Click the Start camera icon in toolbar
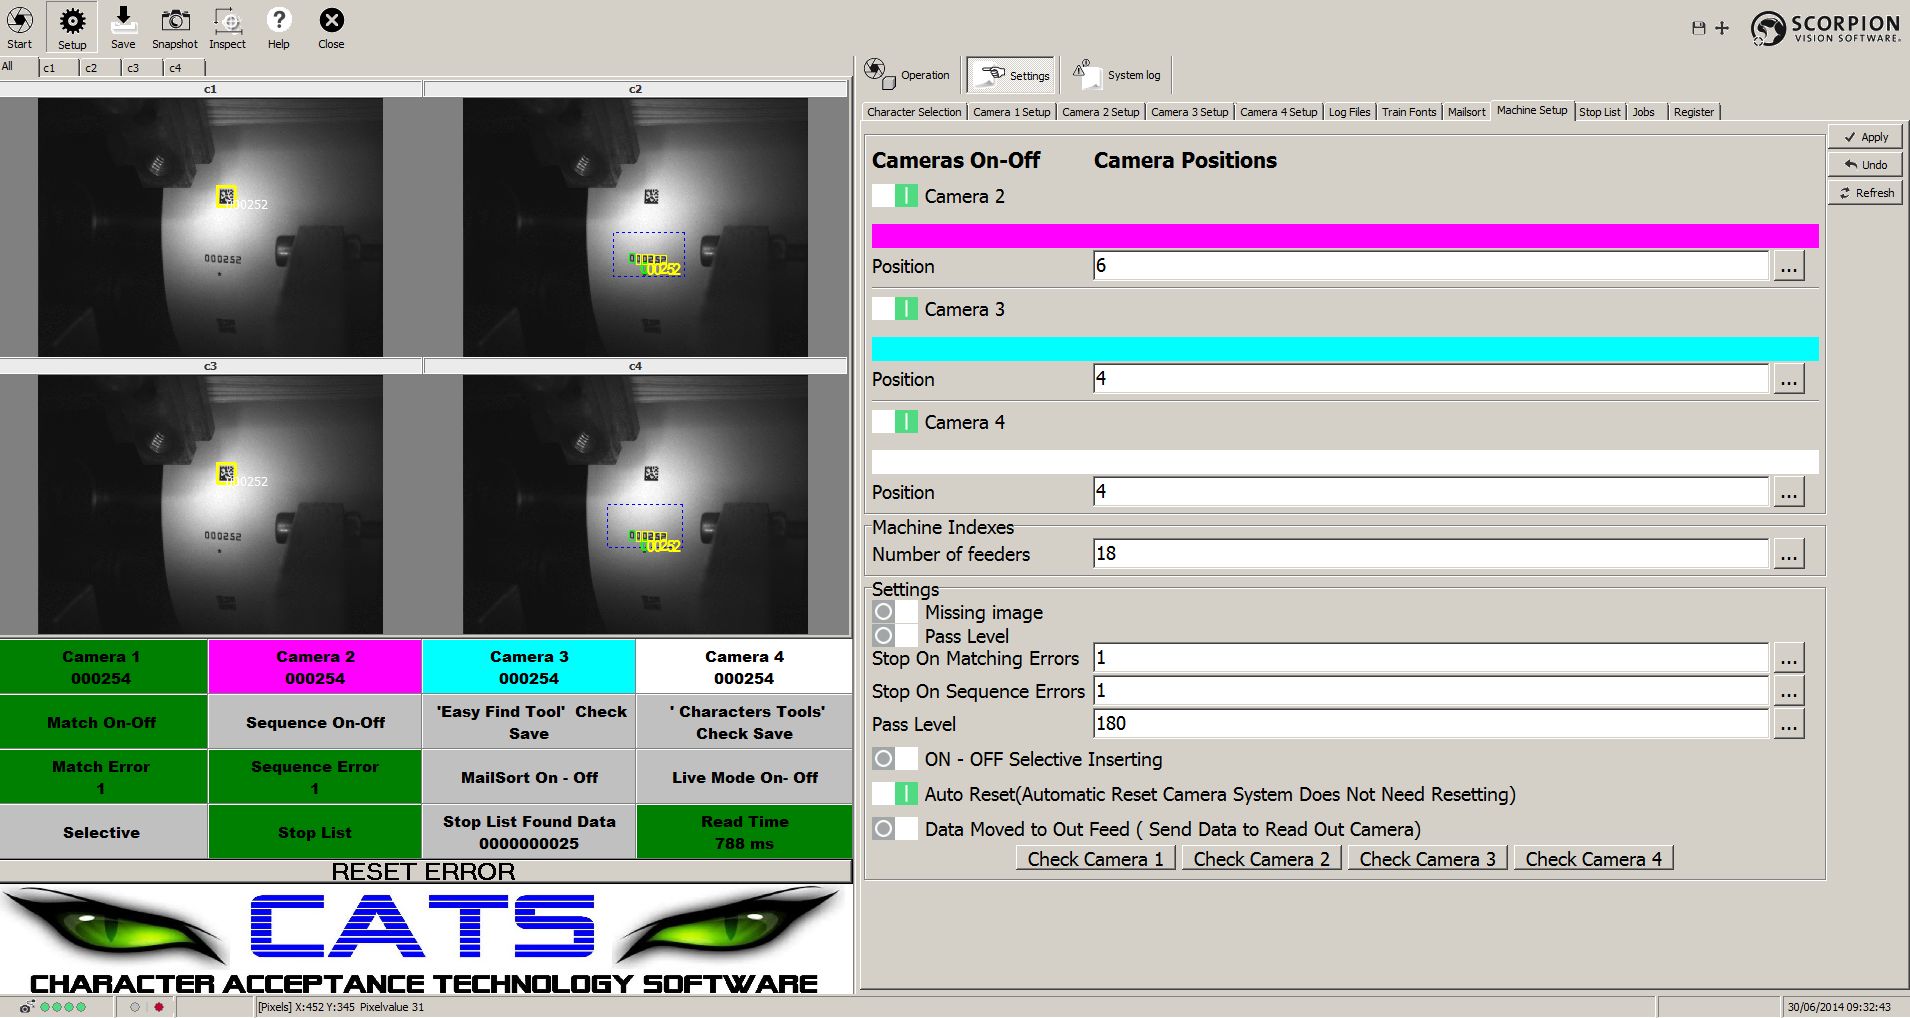Image resolution: width=1910 pixels, height=1018 pixels. [20, 21]
